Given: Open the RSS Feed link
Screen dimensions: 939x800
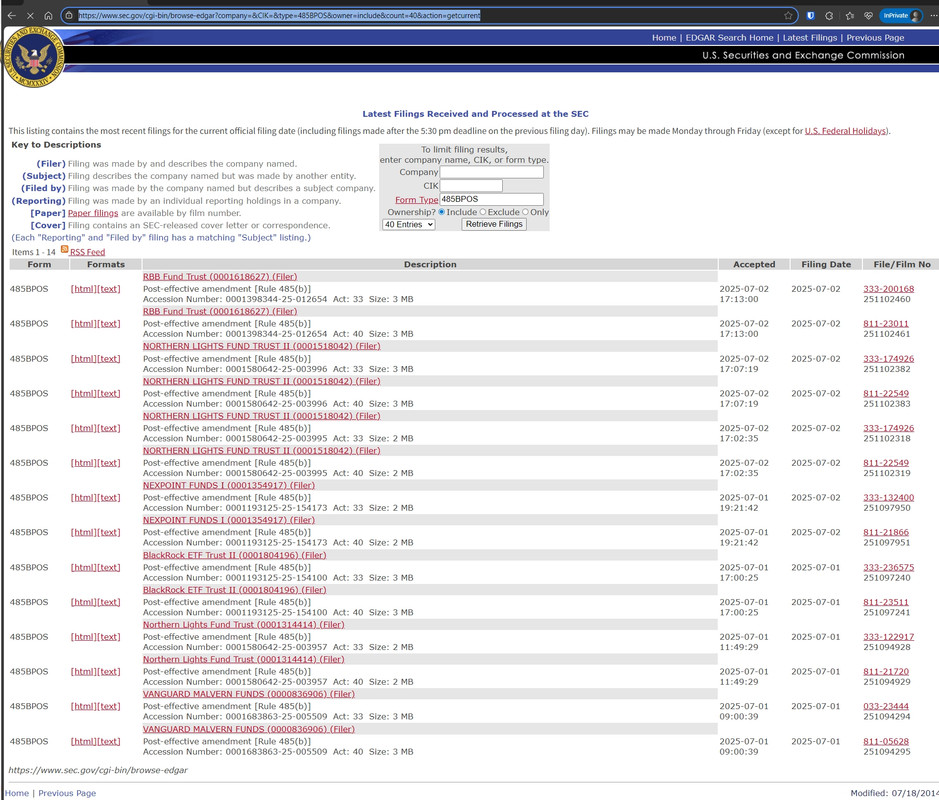Looking at the screenshot, I should click(x=87, y=252).
